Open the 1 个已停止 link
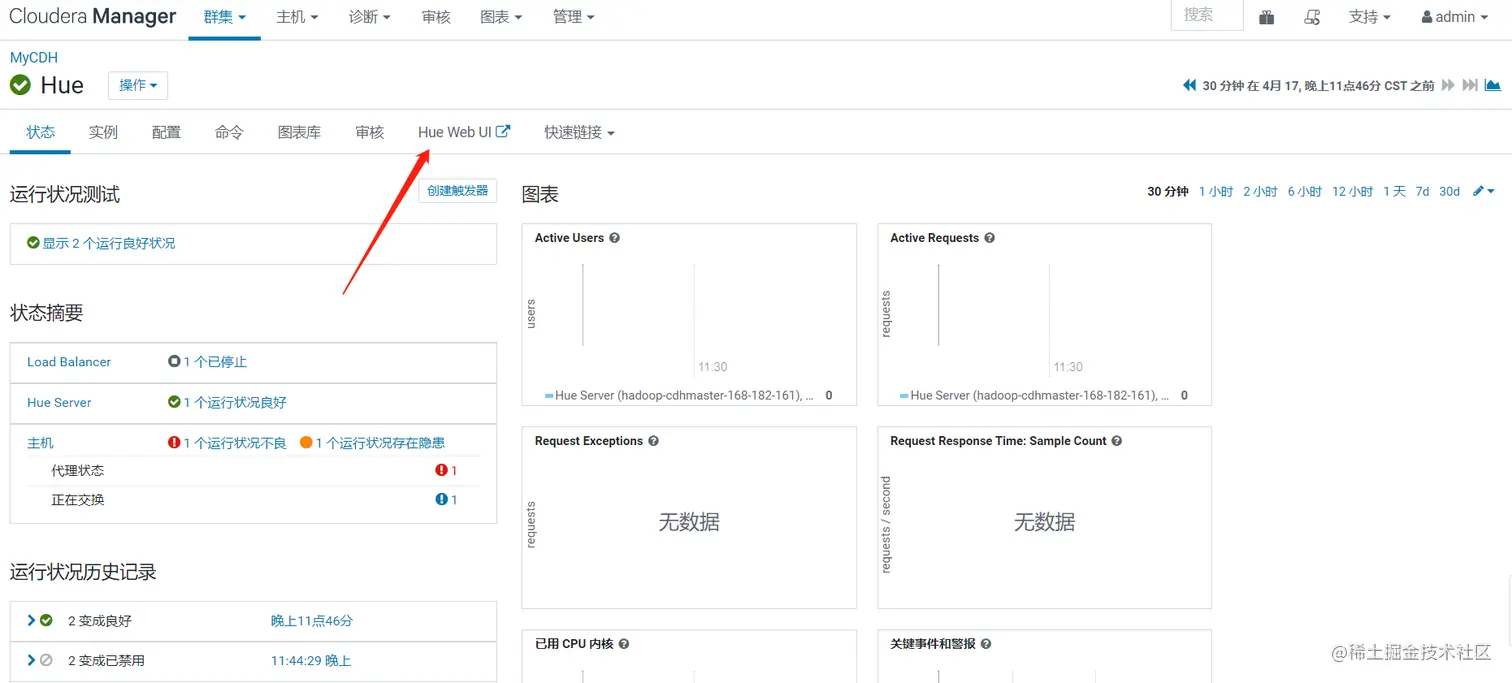Viewport: 1512px width, 683px height. [x=215, y=362]
